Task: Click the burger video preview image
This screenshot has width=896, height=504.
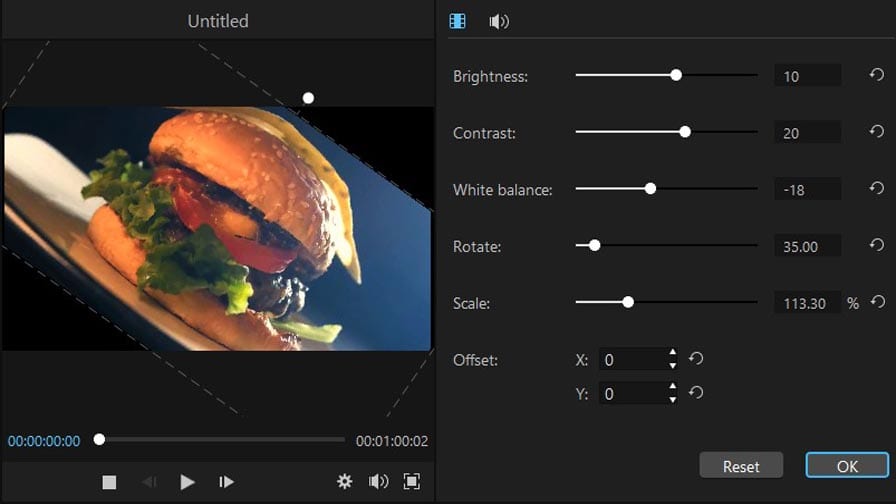Action: 217,229
